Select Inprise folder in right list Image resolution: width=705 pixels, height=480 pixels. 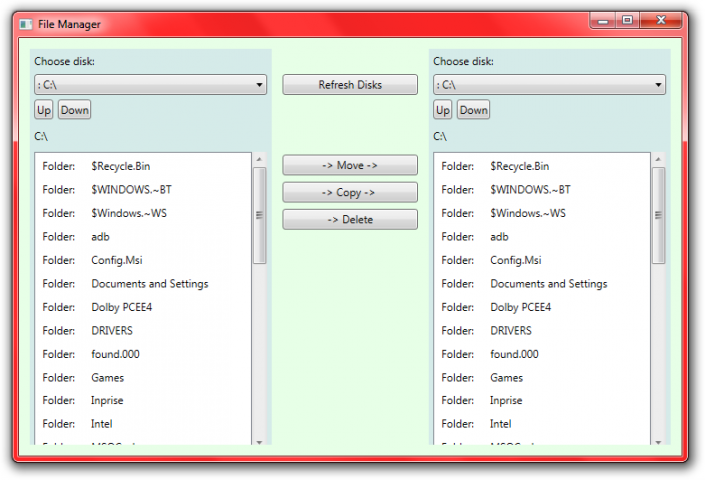[542, 400]
